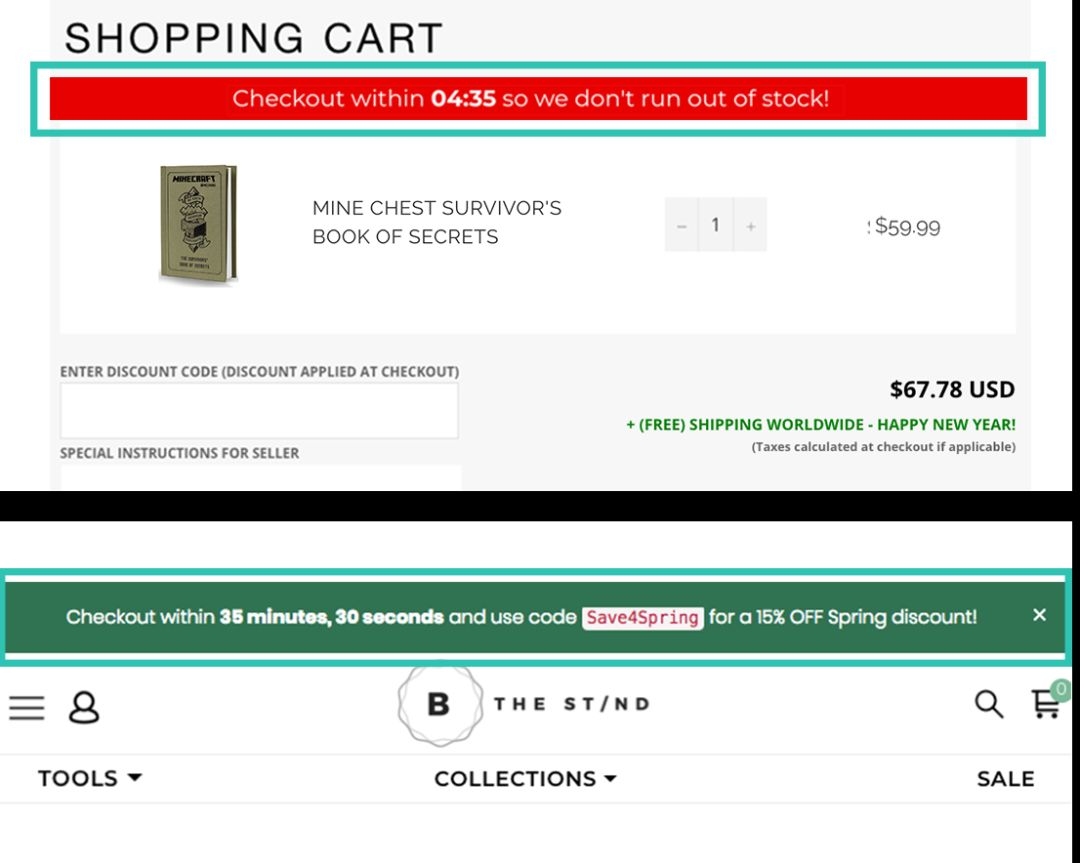Click the special instructions text box

(260, 478)
